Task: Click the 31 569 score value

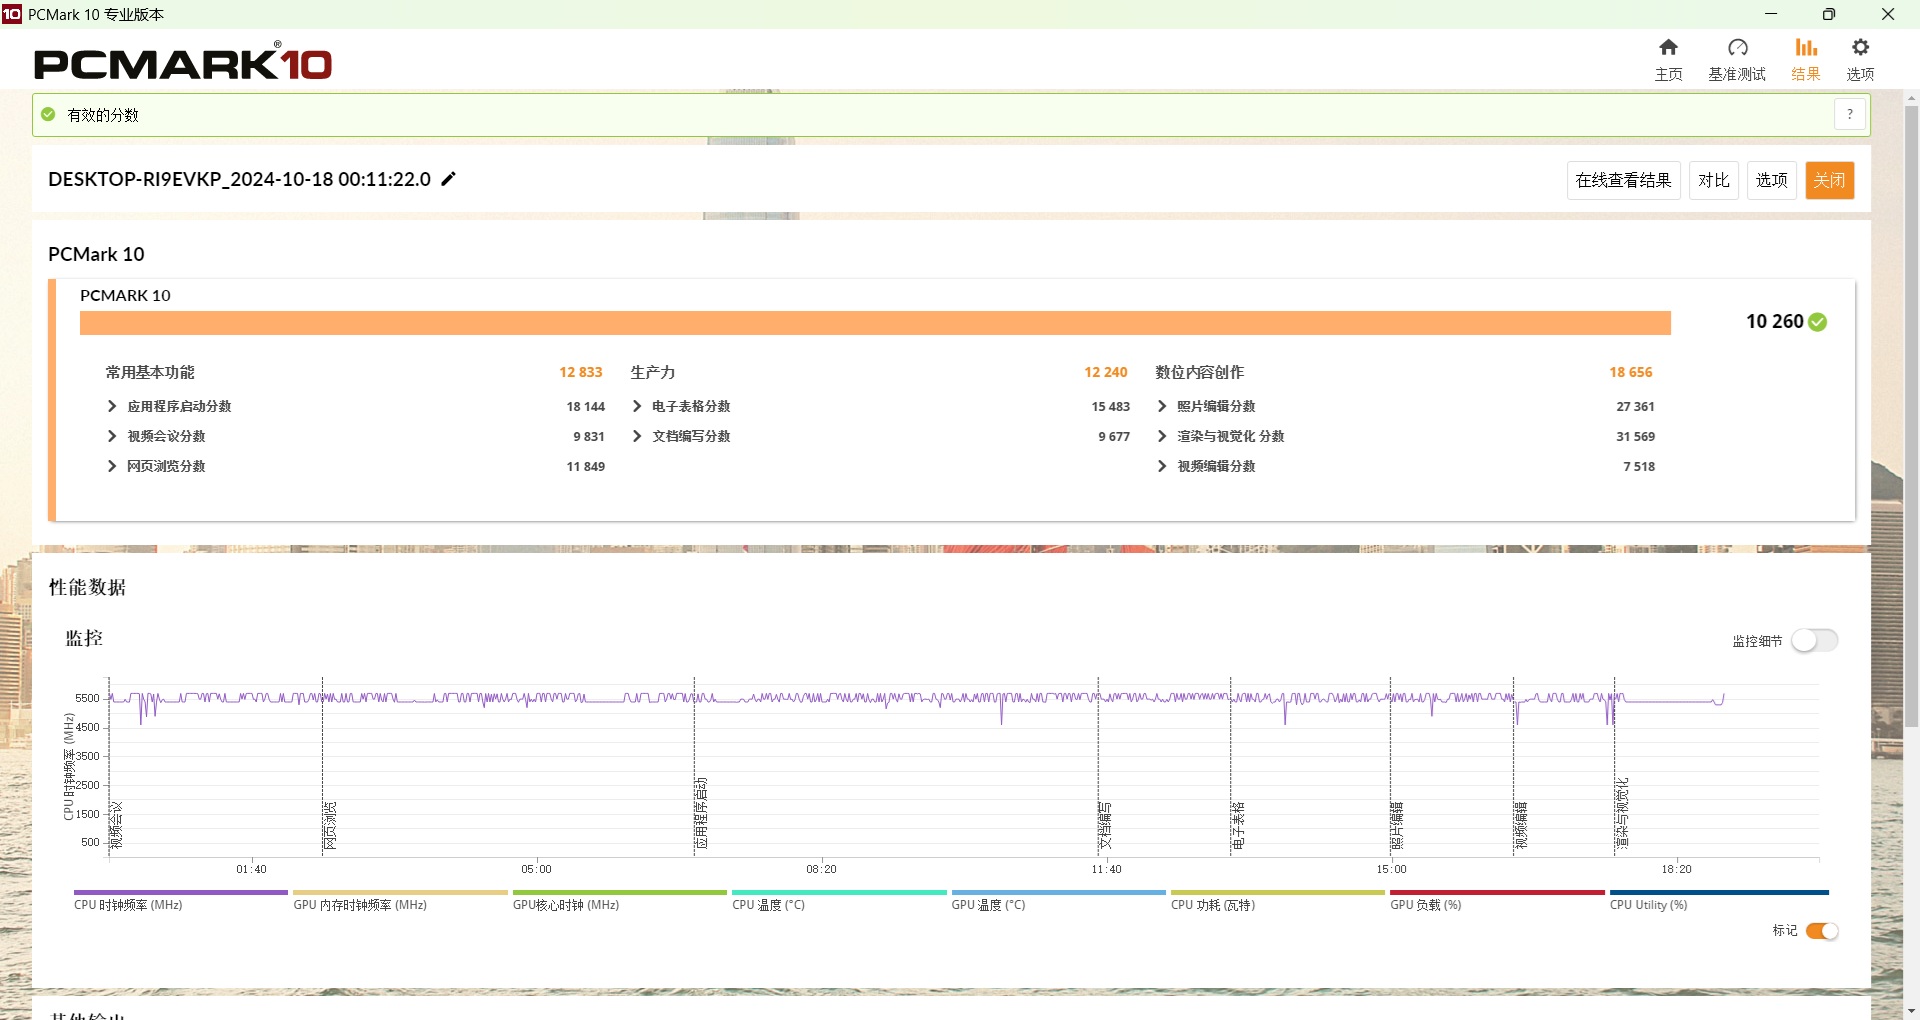Action: pyautogui.click(x=1636, y=436)
